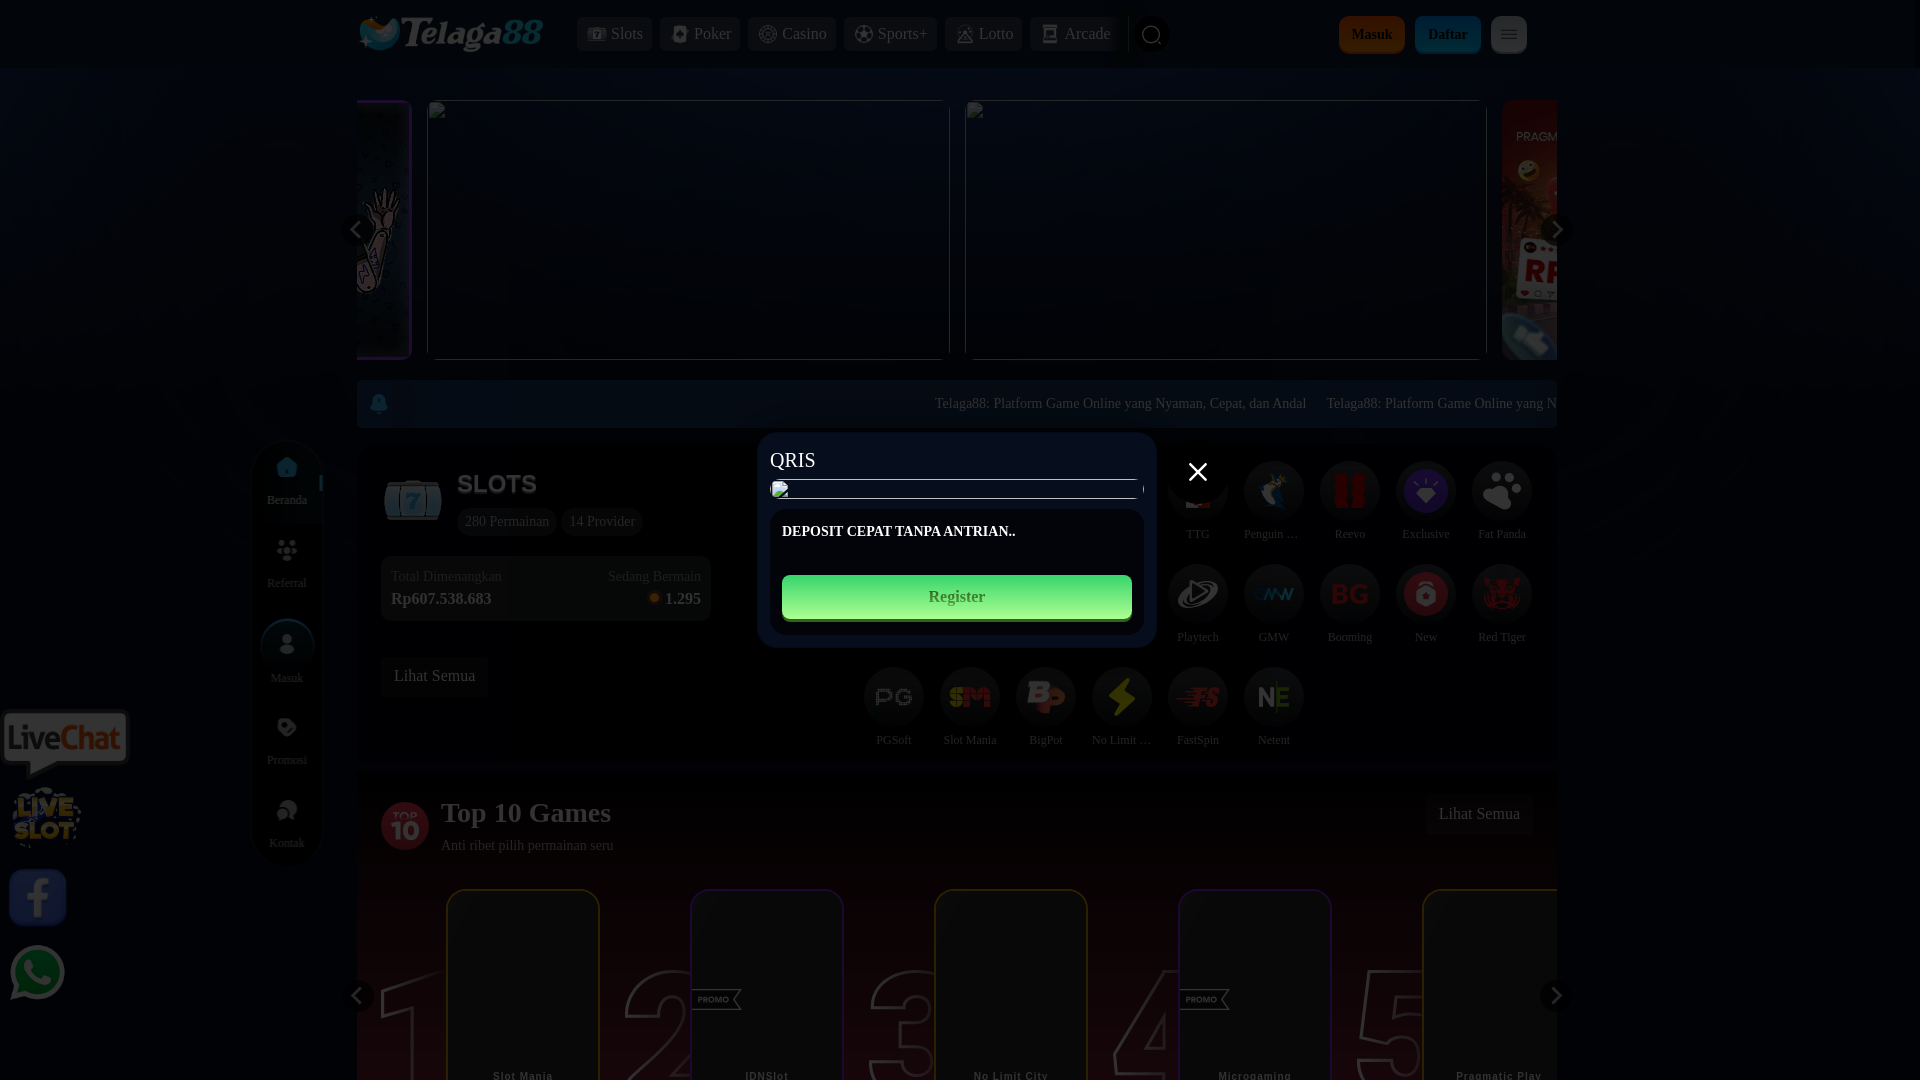
Task: Click the Top 10 badge icon
Action: [x=404, y=826]
